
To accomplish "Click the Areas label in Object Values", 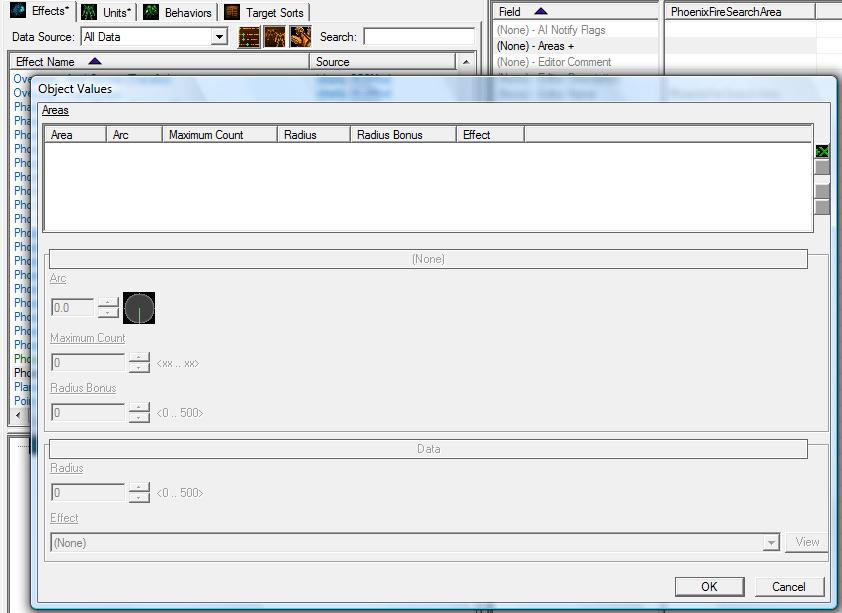I will (55, 110).
